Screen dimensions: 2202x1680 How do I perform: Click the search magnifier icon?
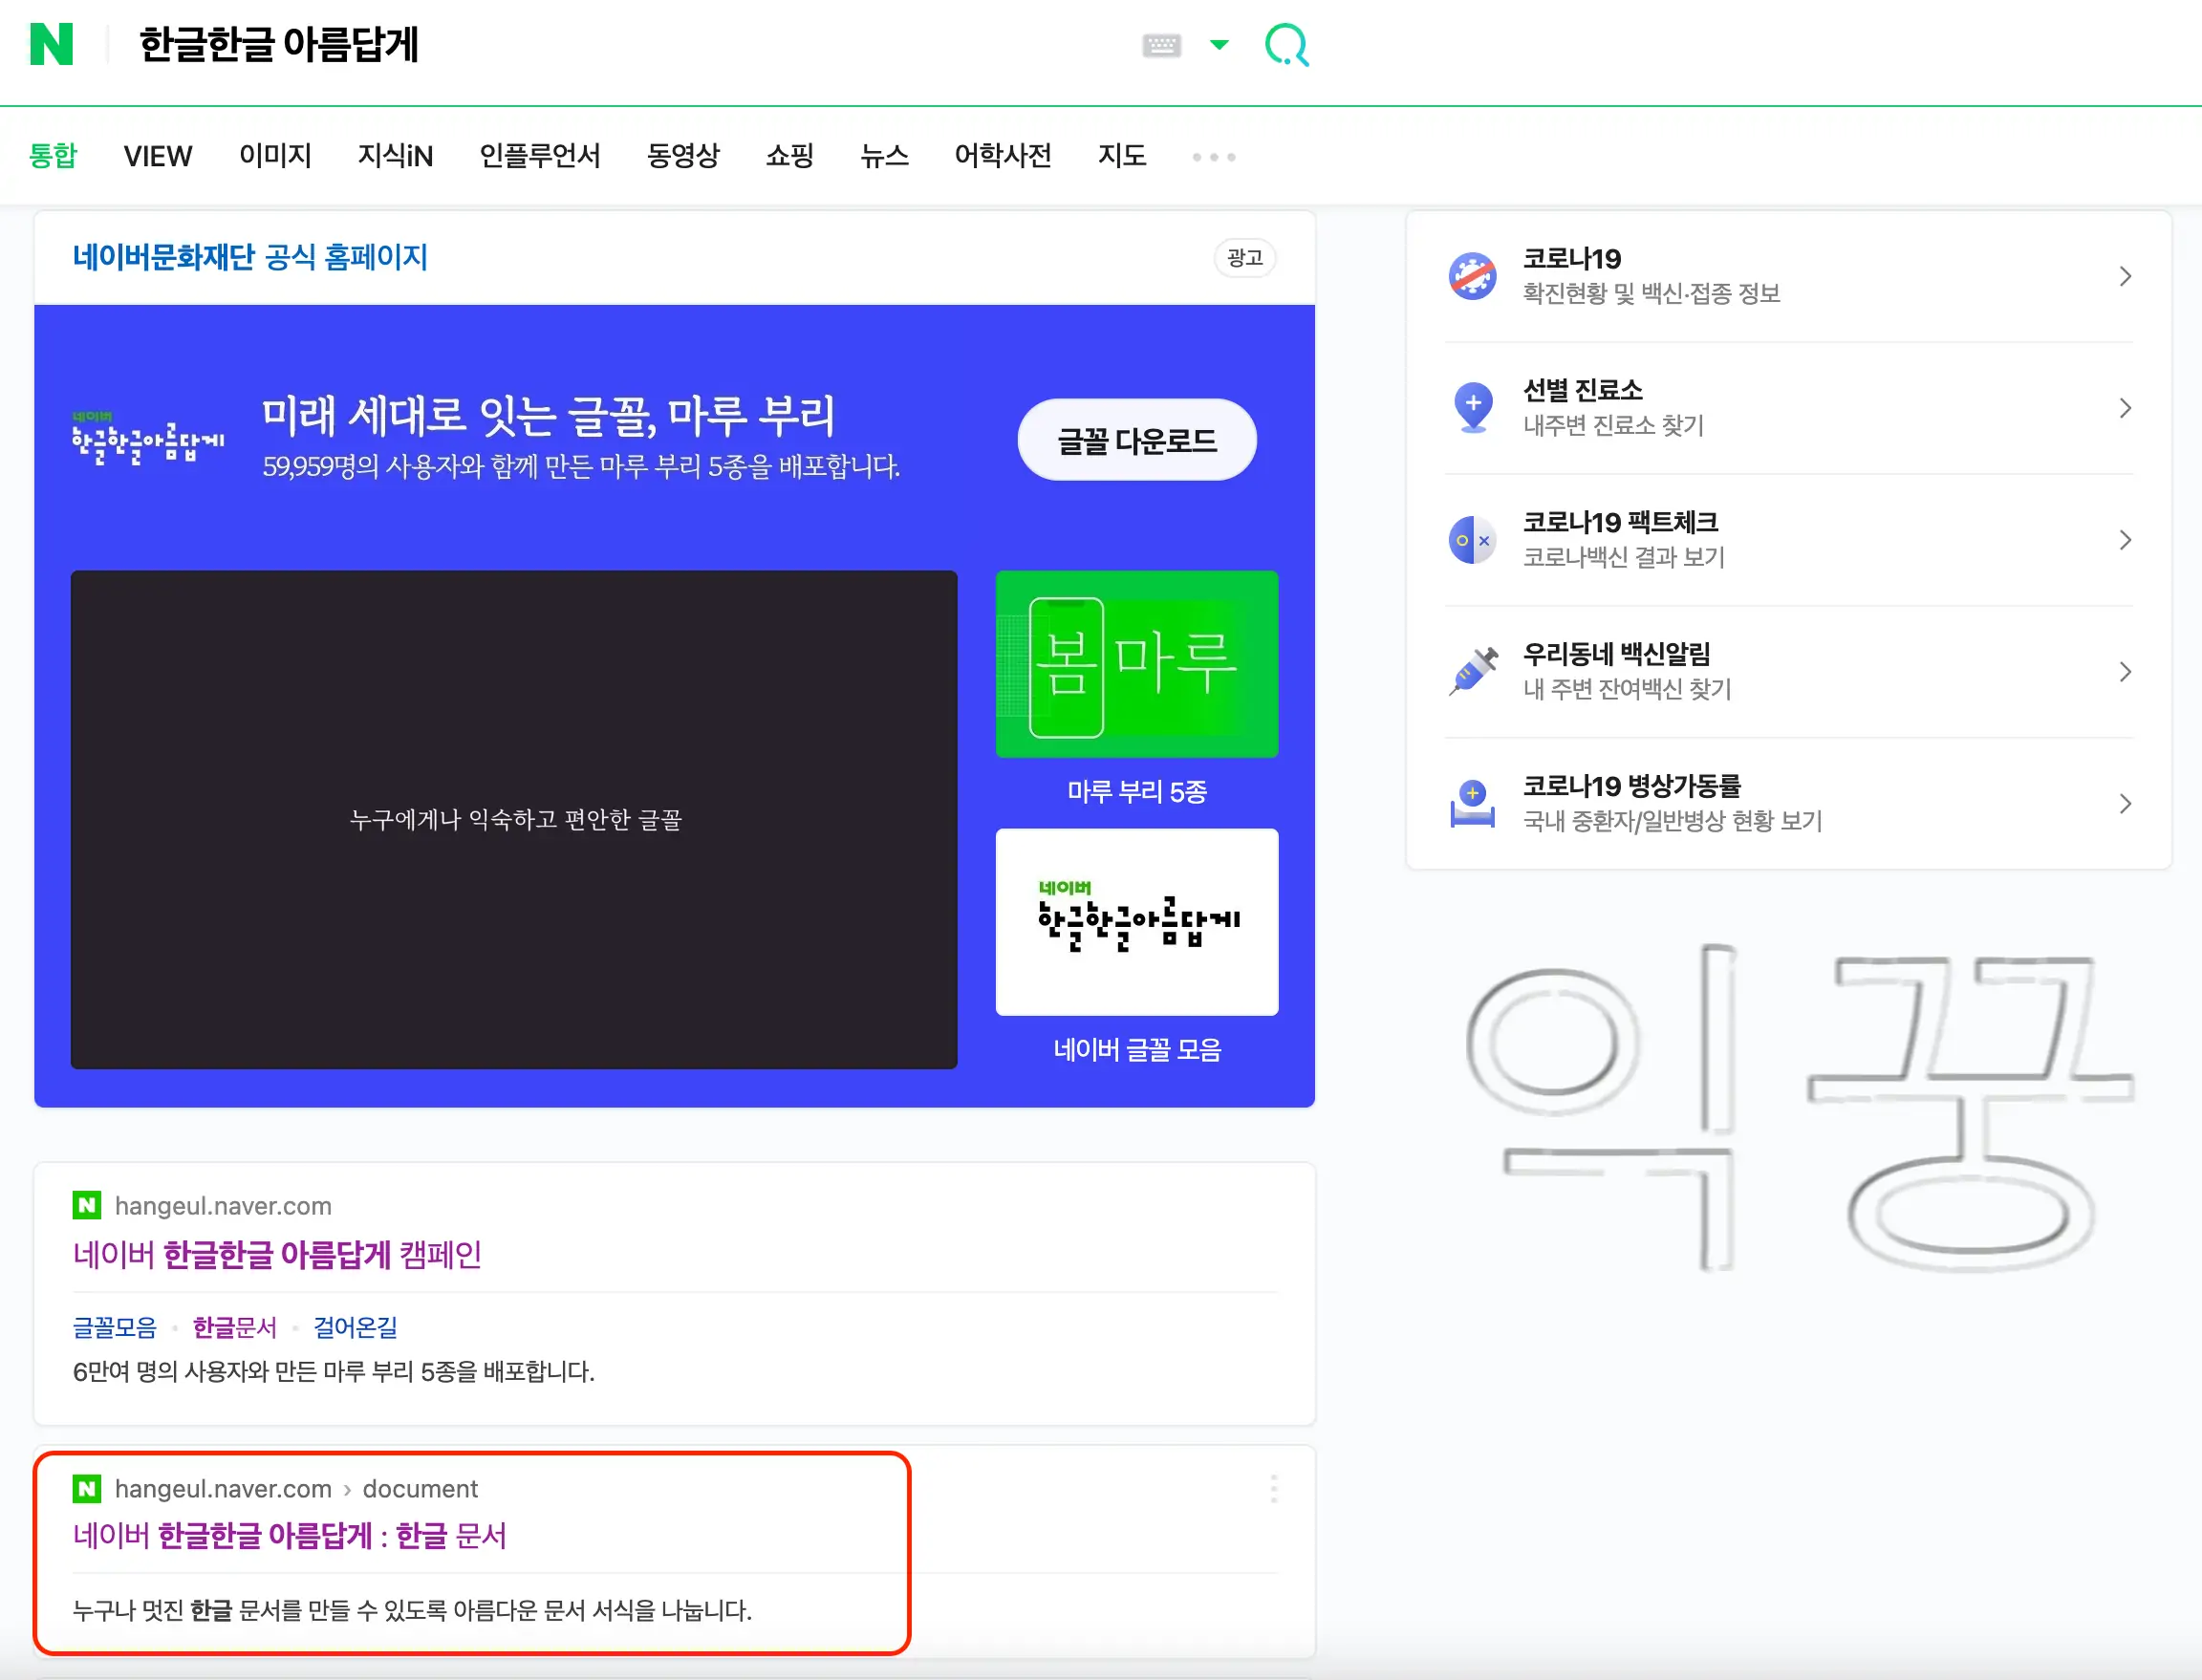pos(1288,45)
